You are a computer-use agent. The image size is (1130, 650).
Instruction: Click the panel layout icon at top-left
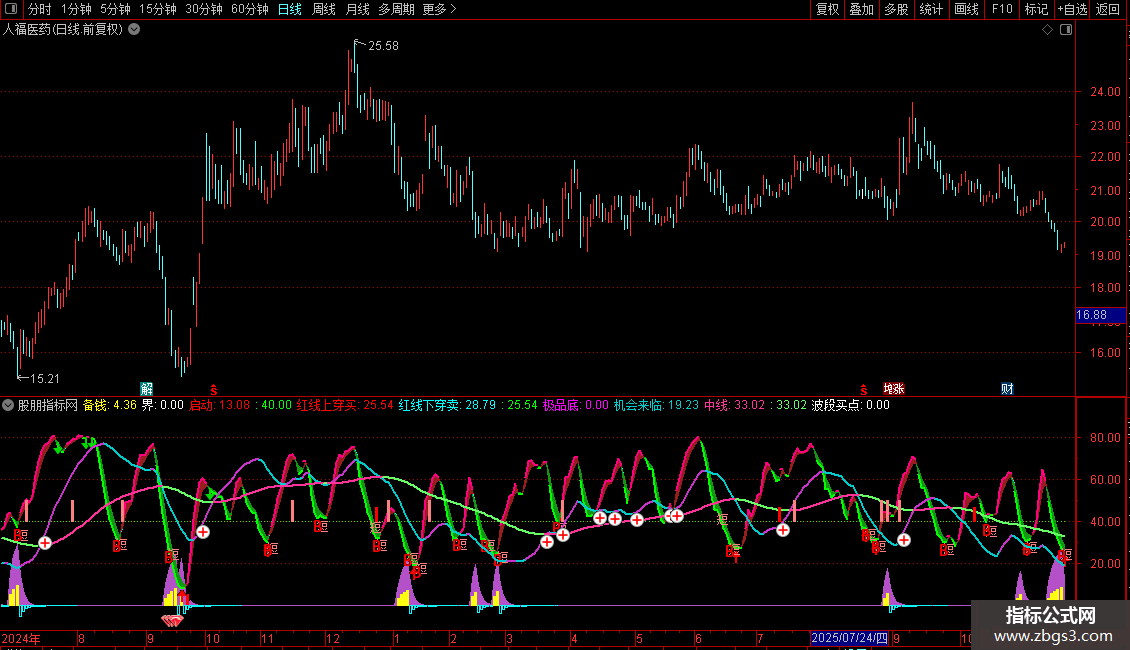13,10
